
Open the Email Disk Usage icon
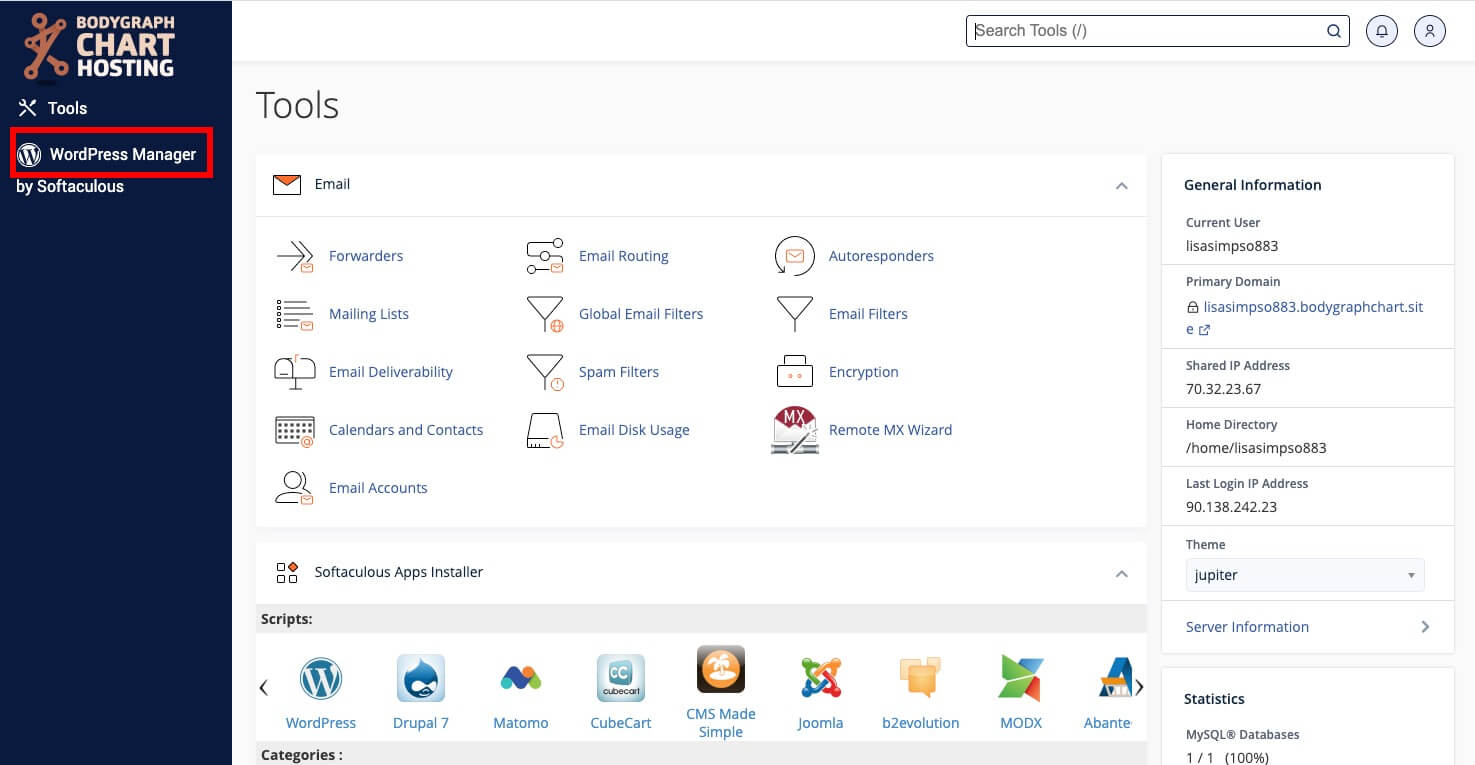pyautogui.click(x=545, y=430)
